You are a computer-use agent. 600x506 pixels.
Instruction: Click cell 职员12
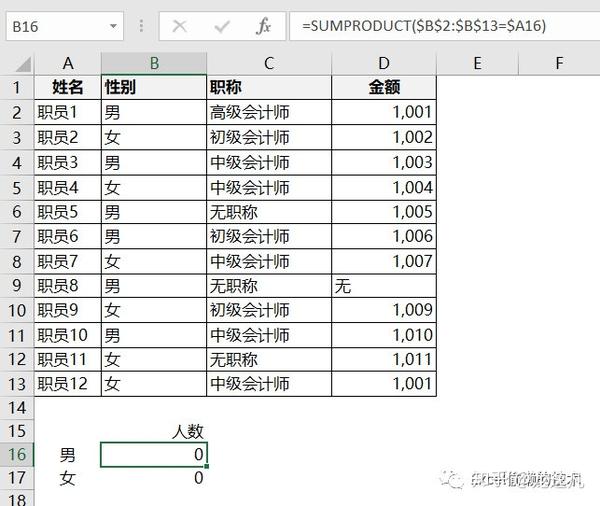tap(68, 384)
